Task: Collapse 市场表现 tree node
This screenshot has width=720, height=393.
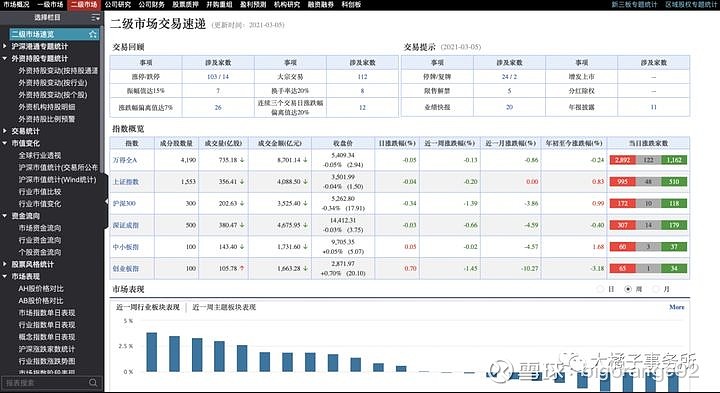Action: 5,276
